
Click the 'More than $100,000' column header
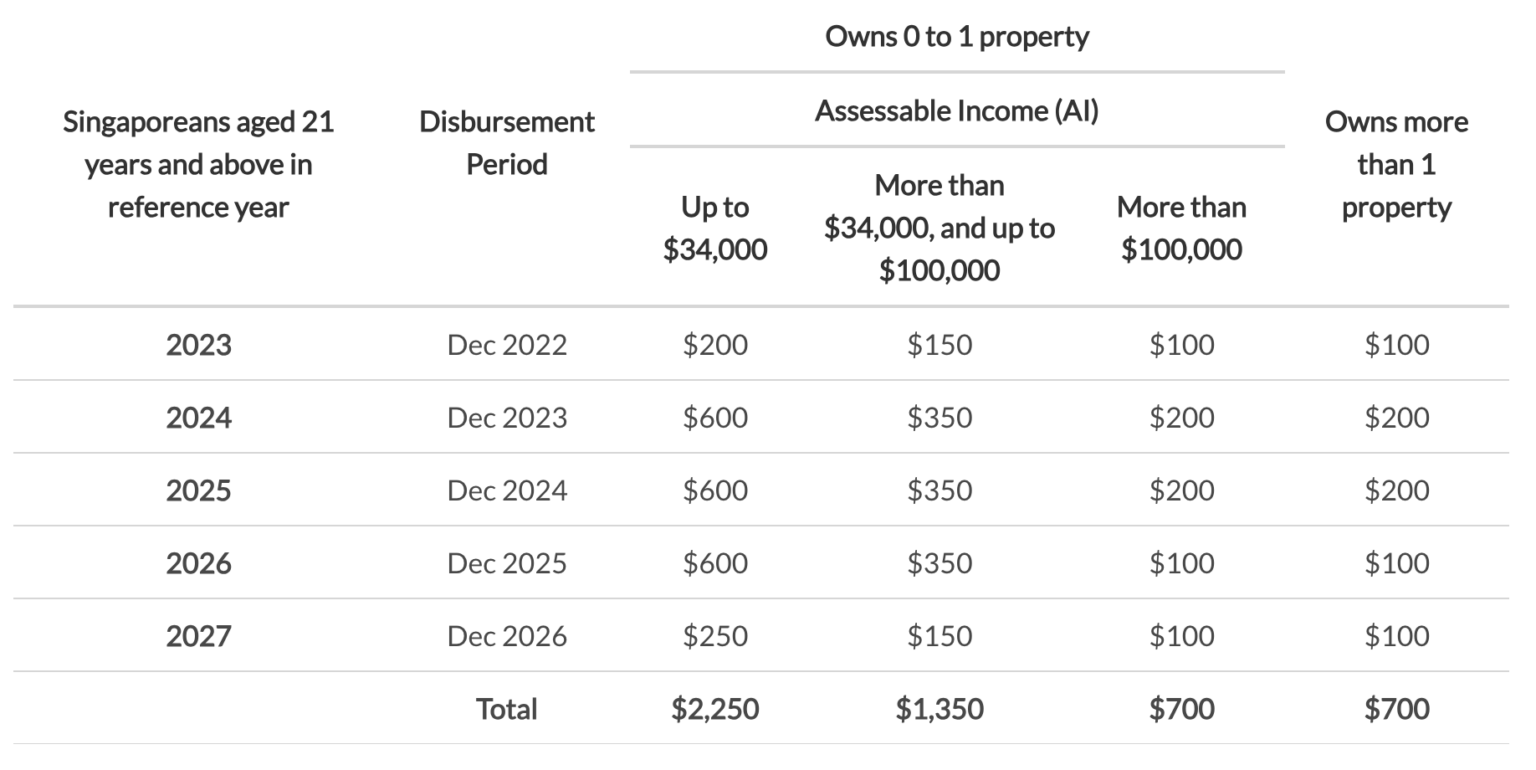(1181, 228)
